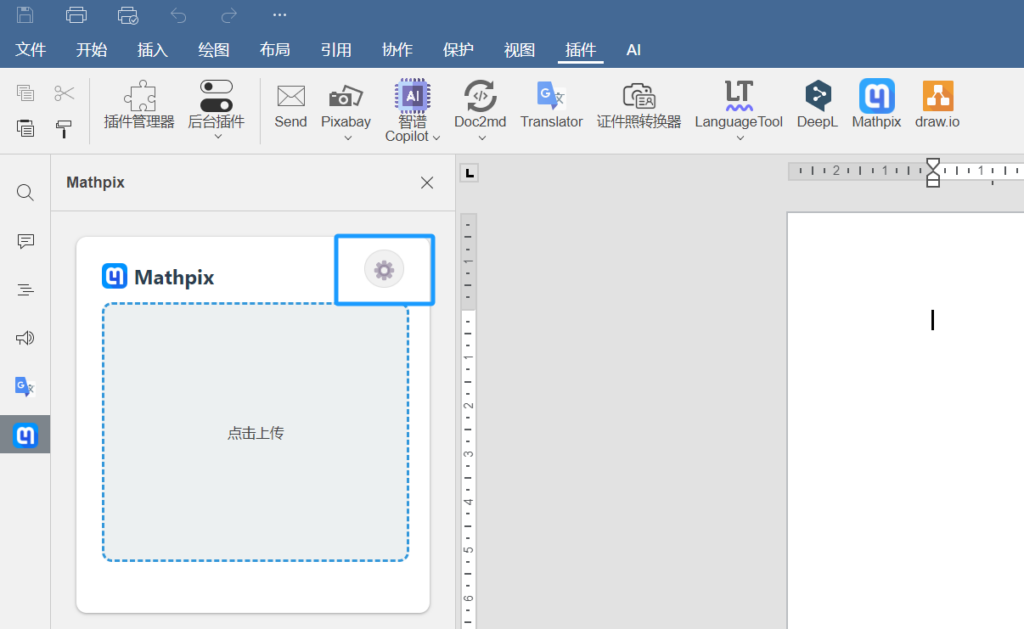This screenshot has height=629, width=1024.
Task: Switch to the AI ribbon tab
Action: [633, 49]
